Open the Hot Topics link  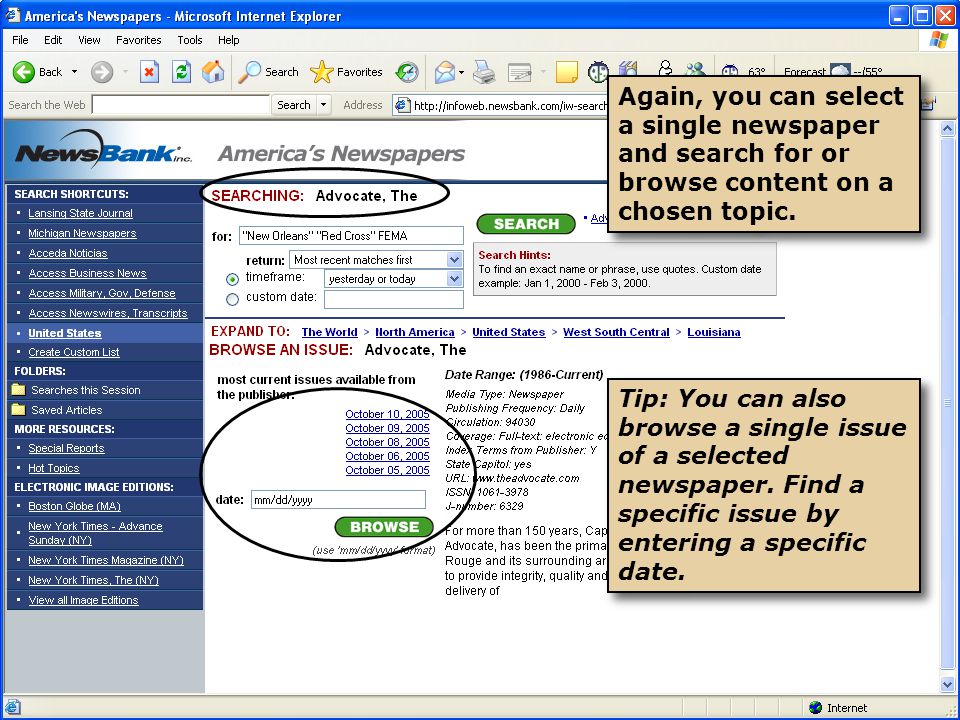point(54,468)
